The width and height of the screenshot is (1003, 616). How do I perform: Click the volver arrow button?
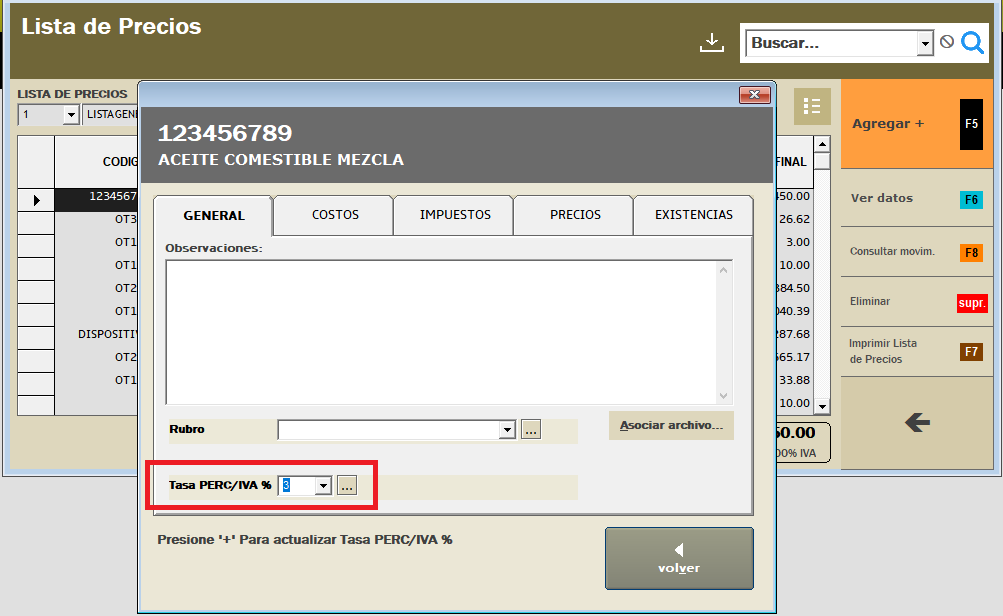coord(679,559)
